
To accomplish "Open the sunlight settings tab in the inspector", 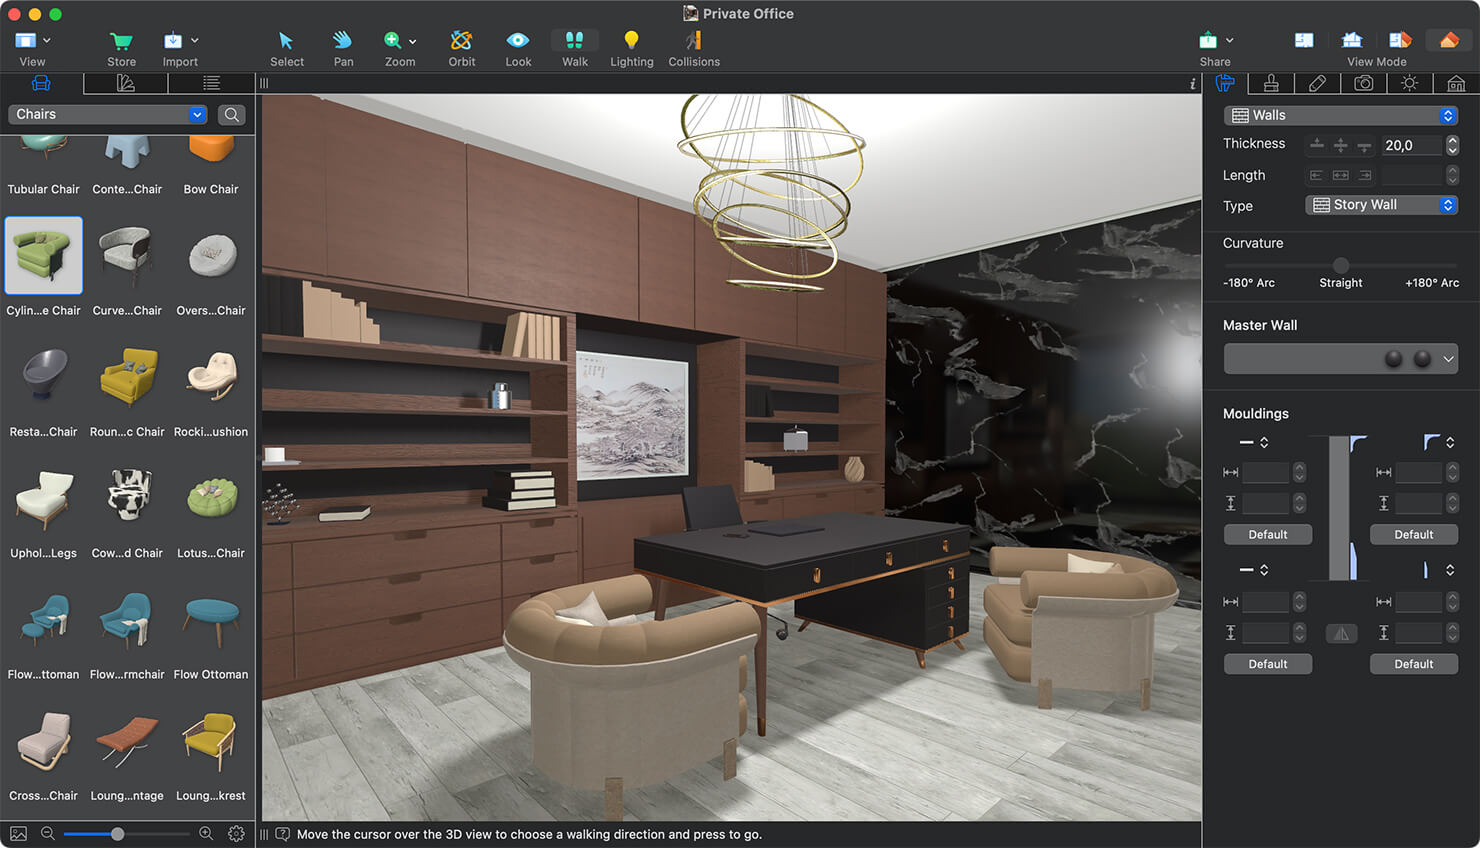I will (1409, 83).
